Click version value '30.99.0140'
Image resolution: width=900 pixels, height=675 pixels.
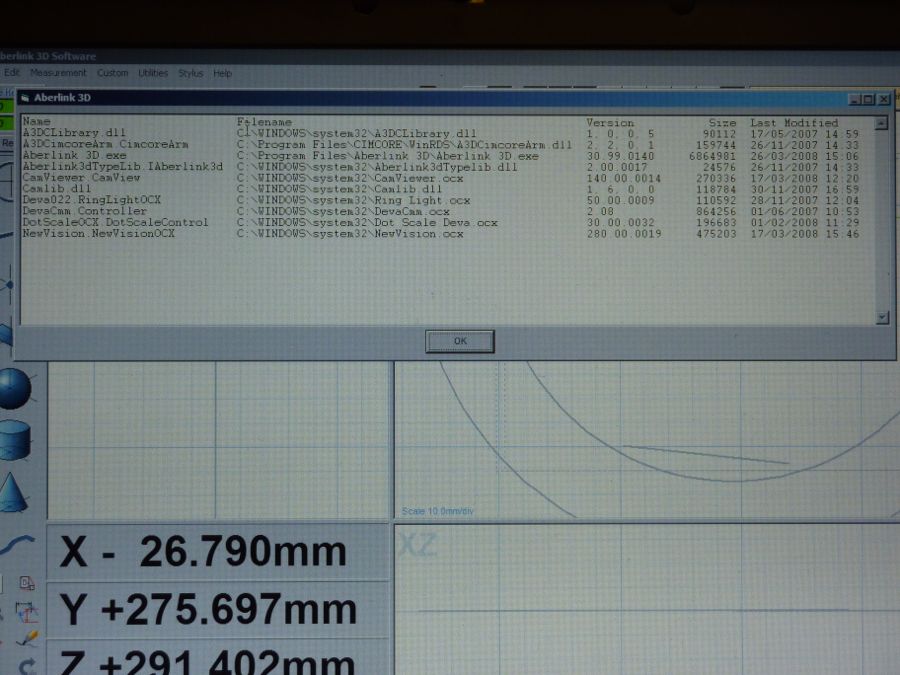click(620, 156)
